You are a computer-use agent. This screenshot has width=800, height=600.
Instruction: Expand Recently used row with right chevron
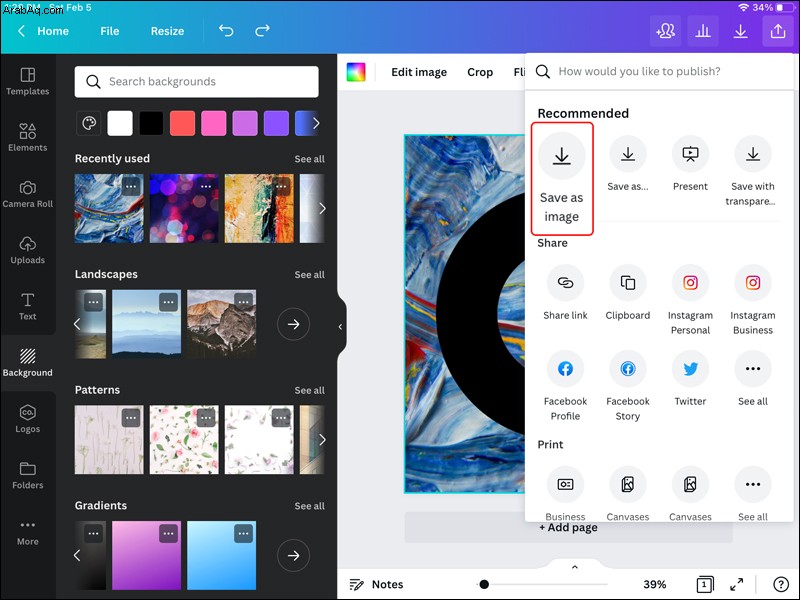click(x=322, y=208)
